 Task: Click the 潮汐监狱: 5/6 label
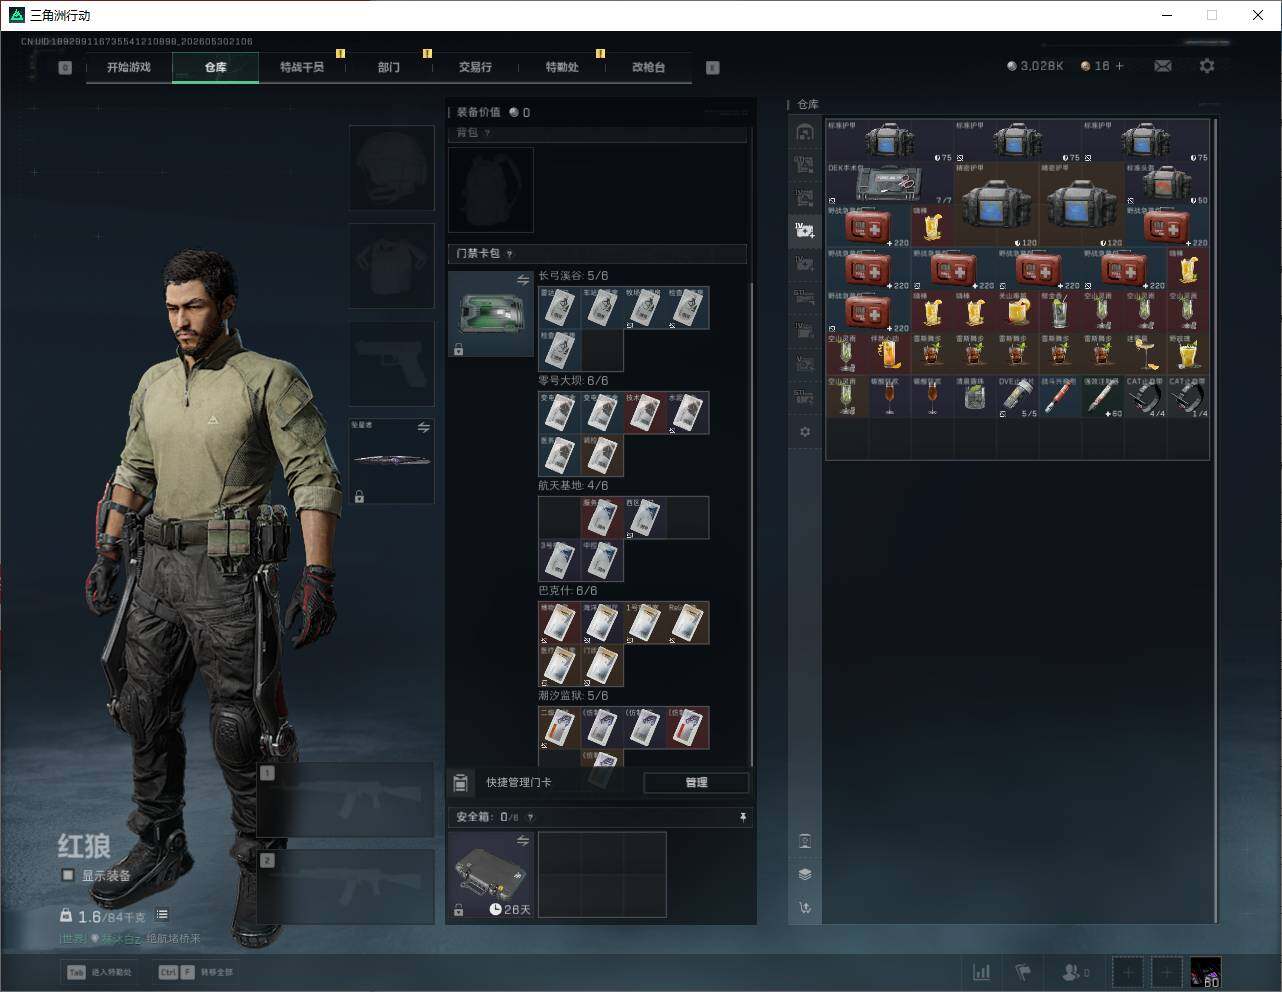click(x=573, y=696)
